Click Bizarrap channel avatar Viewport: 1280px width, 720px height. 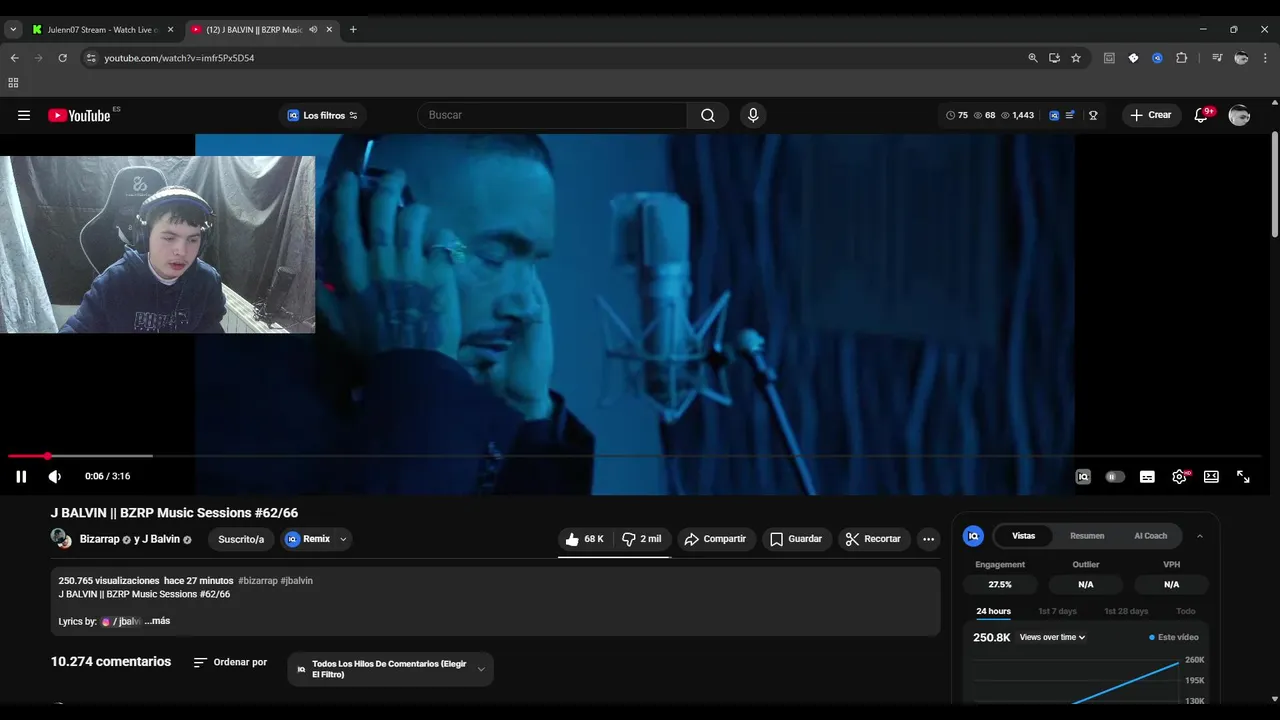(61, 539)
